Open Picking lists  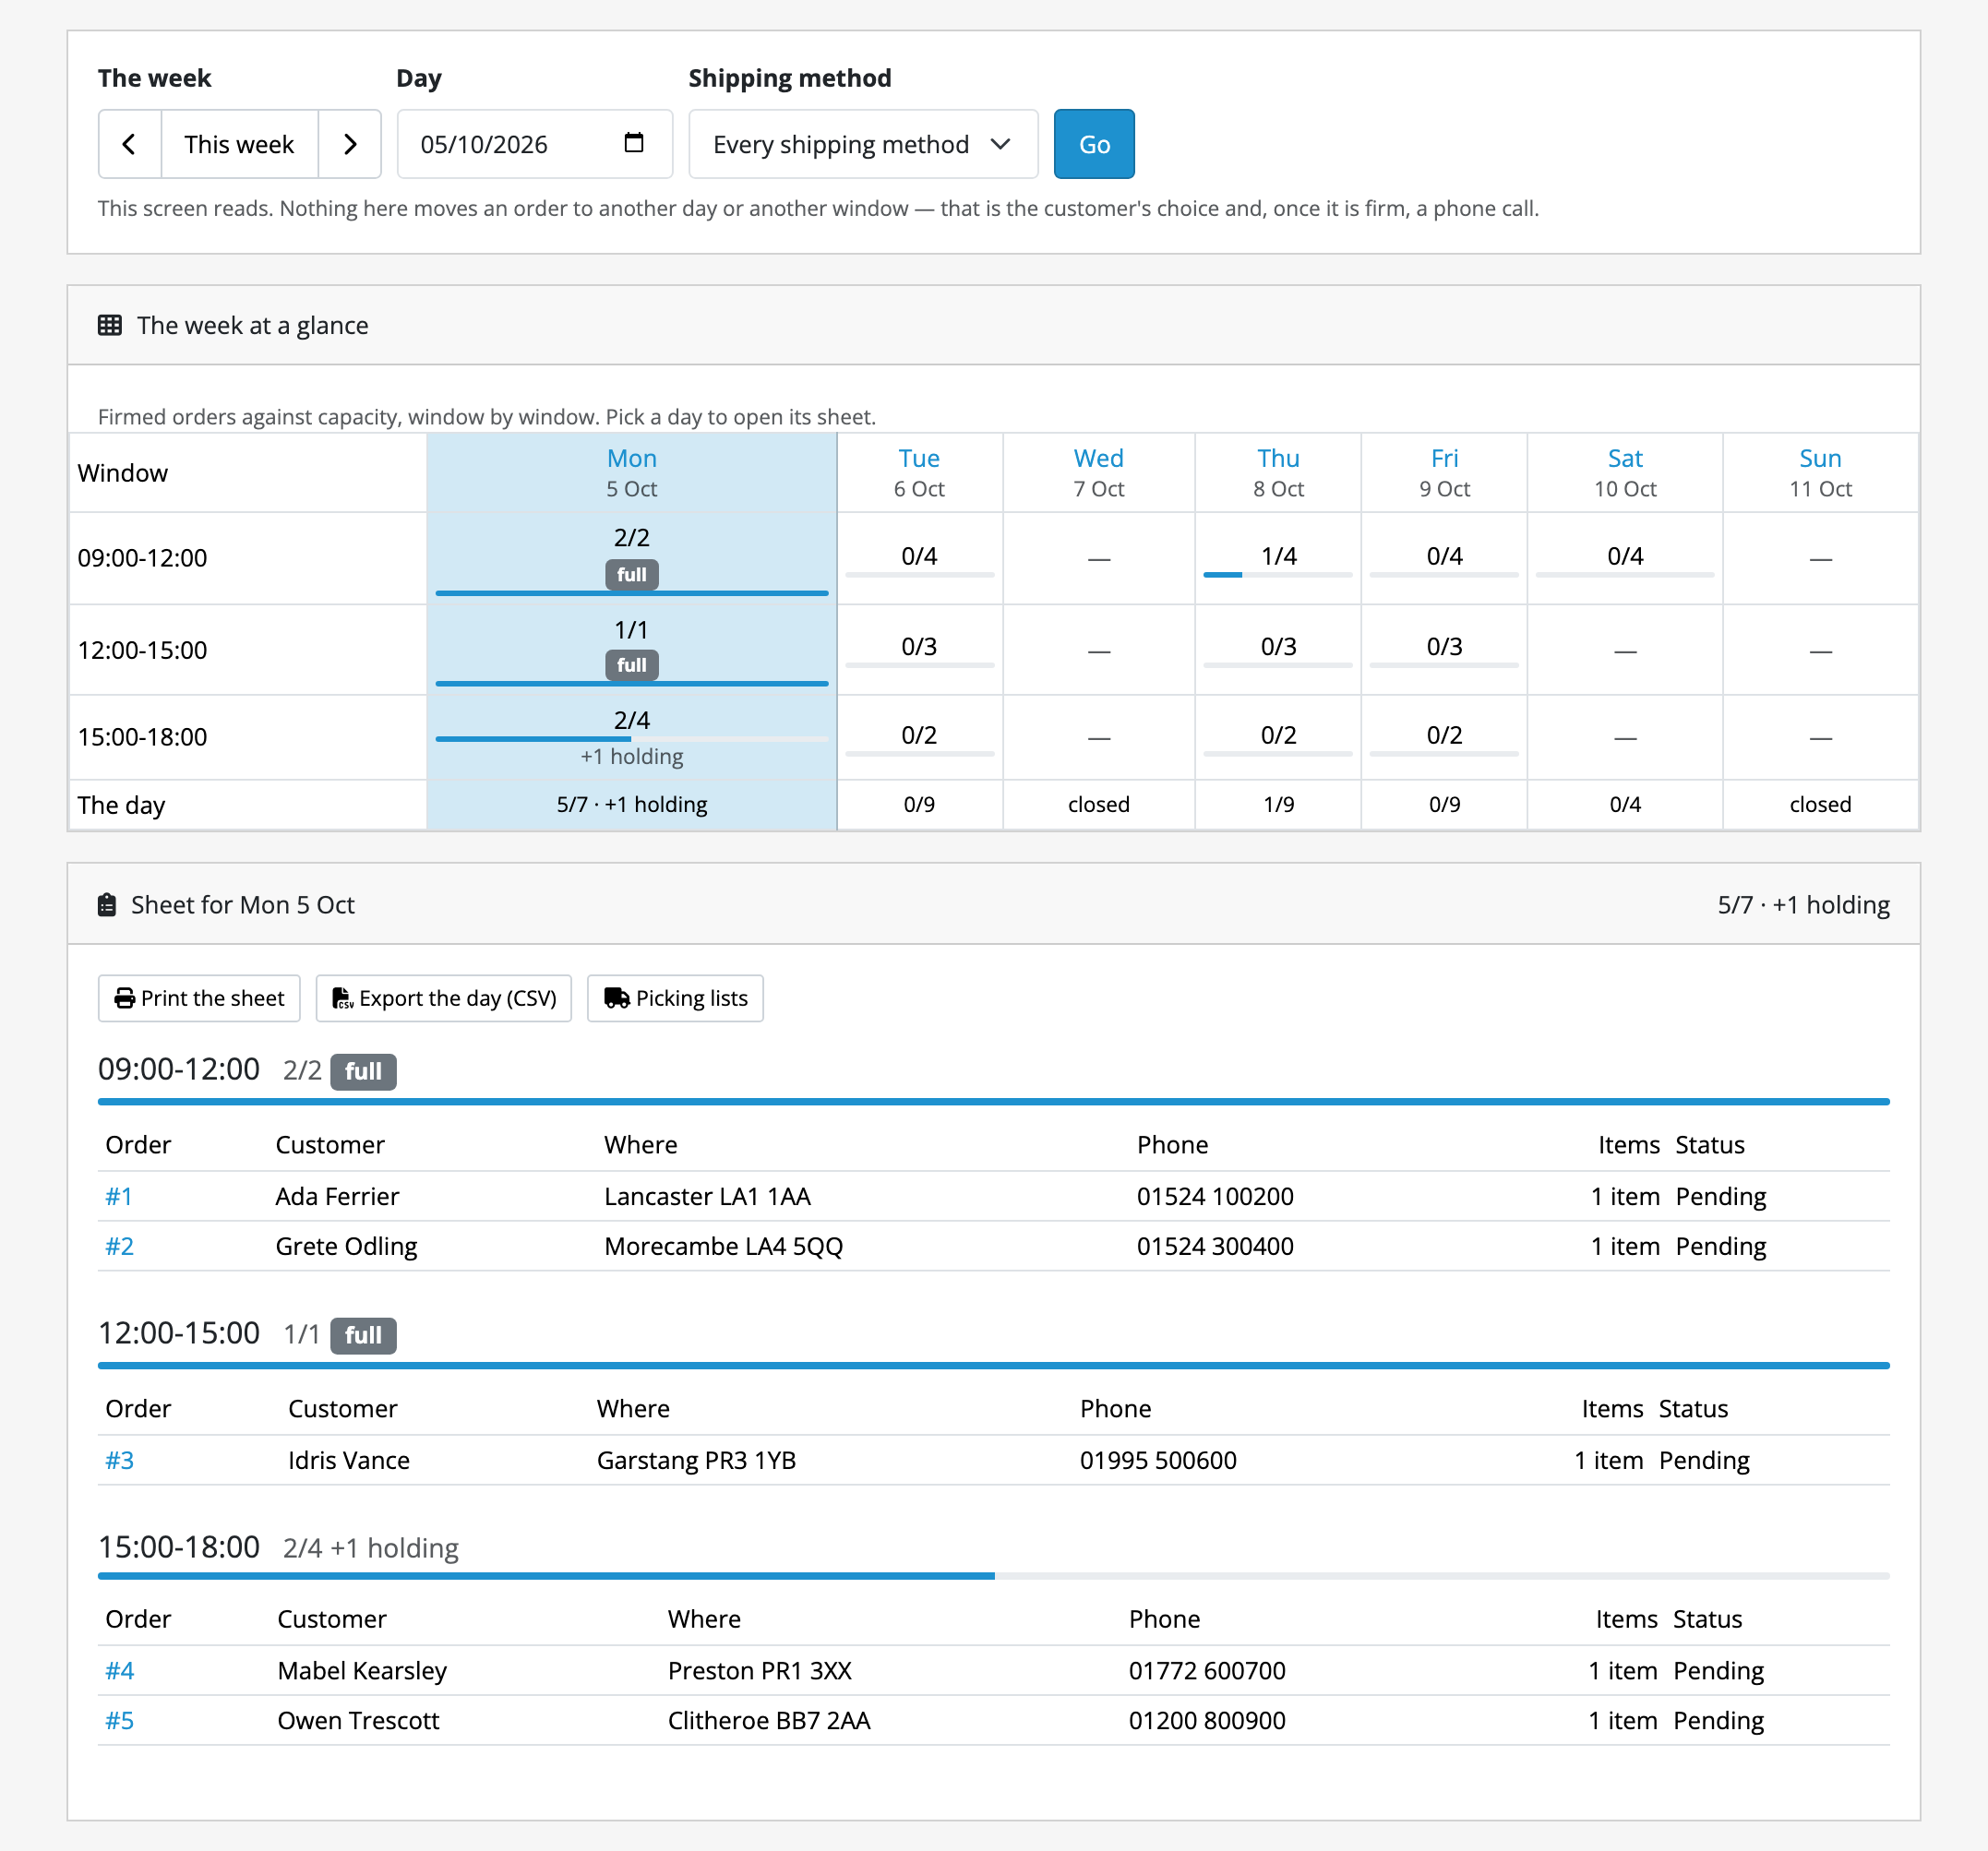tap(675, 998)
